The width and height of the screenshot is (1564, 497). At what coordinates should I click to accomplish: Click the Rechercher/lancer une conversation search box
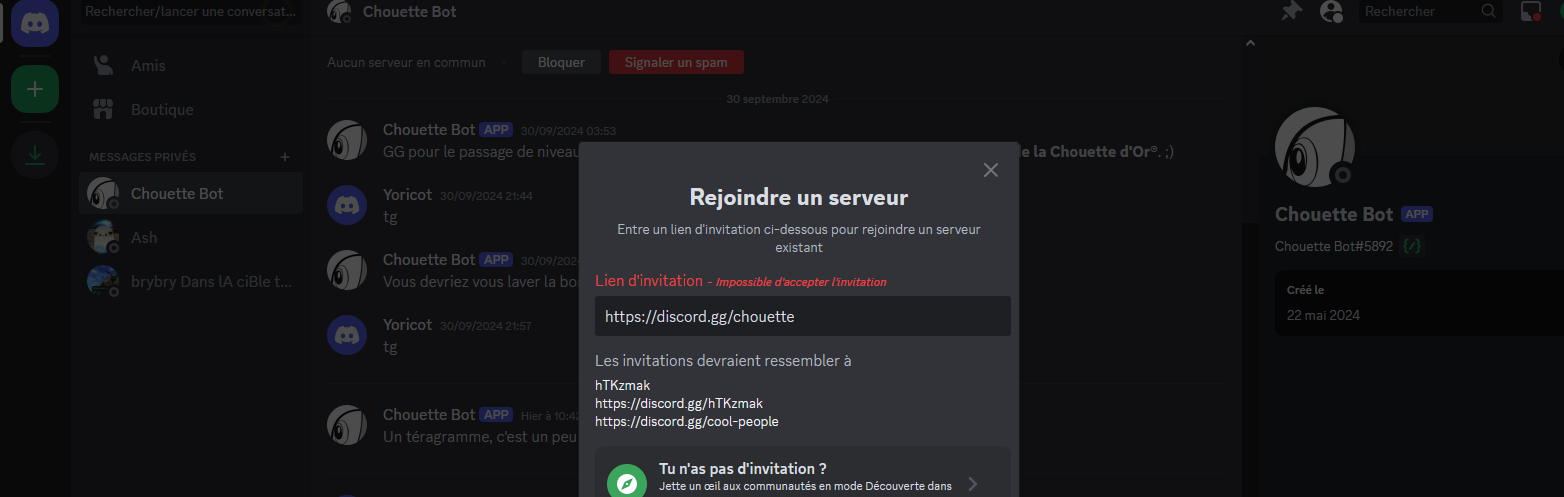click(x=190, y=12)
